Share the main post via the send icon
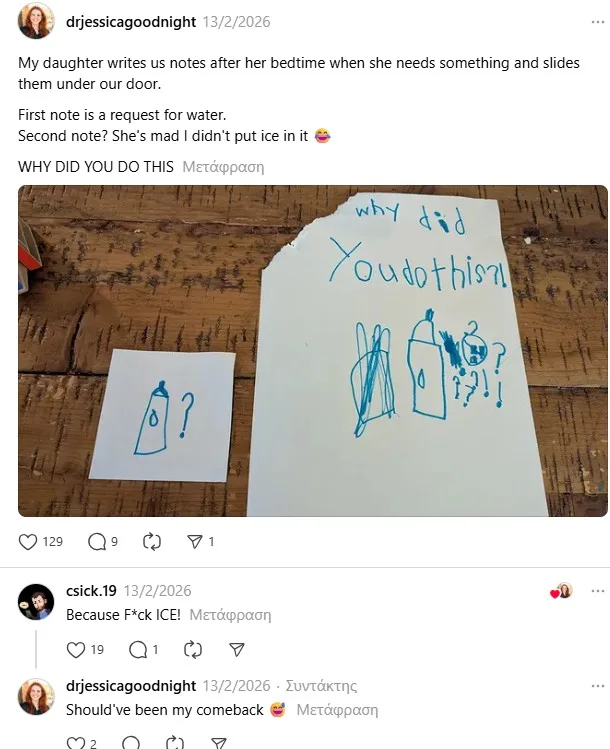Screen dimensions: 610x749 (x=195, y=541)
